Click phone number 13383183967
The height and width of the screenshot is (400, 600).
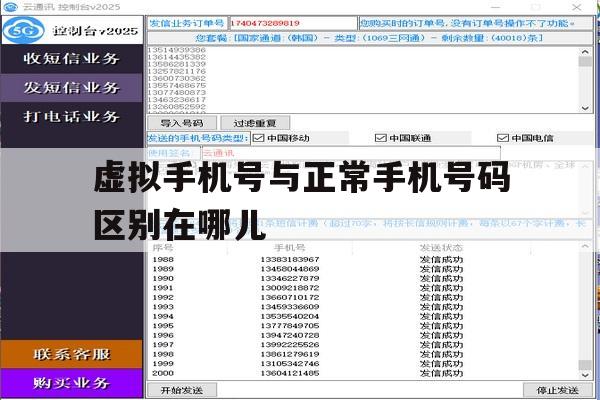(290, 260)
